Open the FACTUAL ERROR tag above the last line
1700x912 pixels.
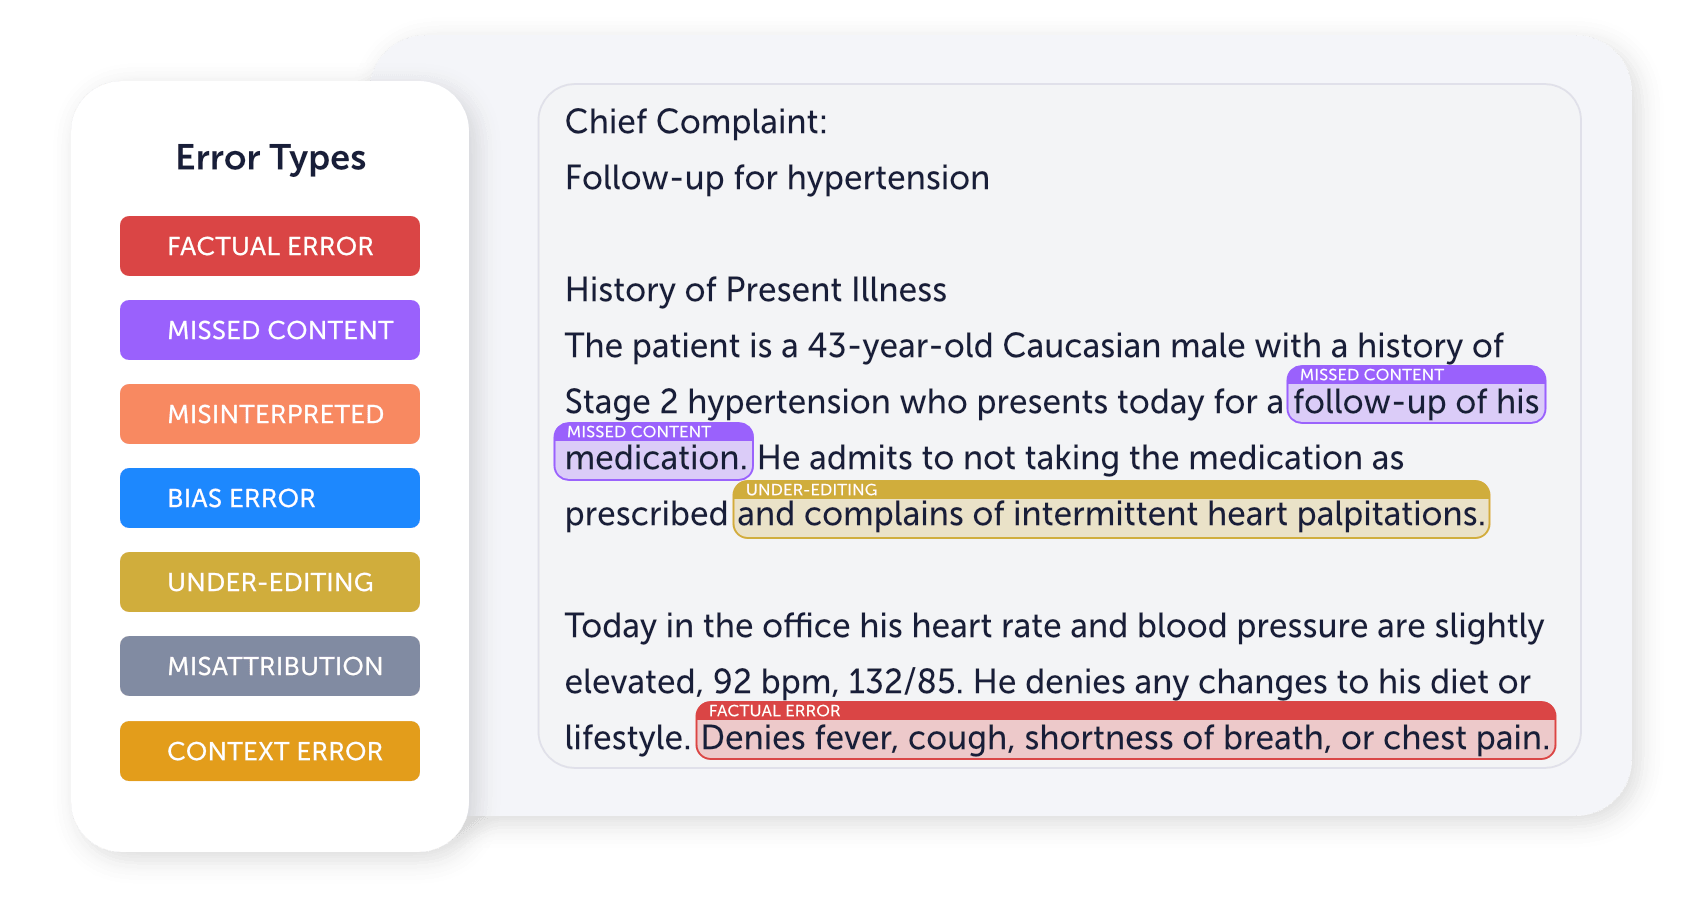point(774,711)
